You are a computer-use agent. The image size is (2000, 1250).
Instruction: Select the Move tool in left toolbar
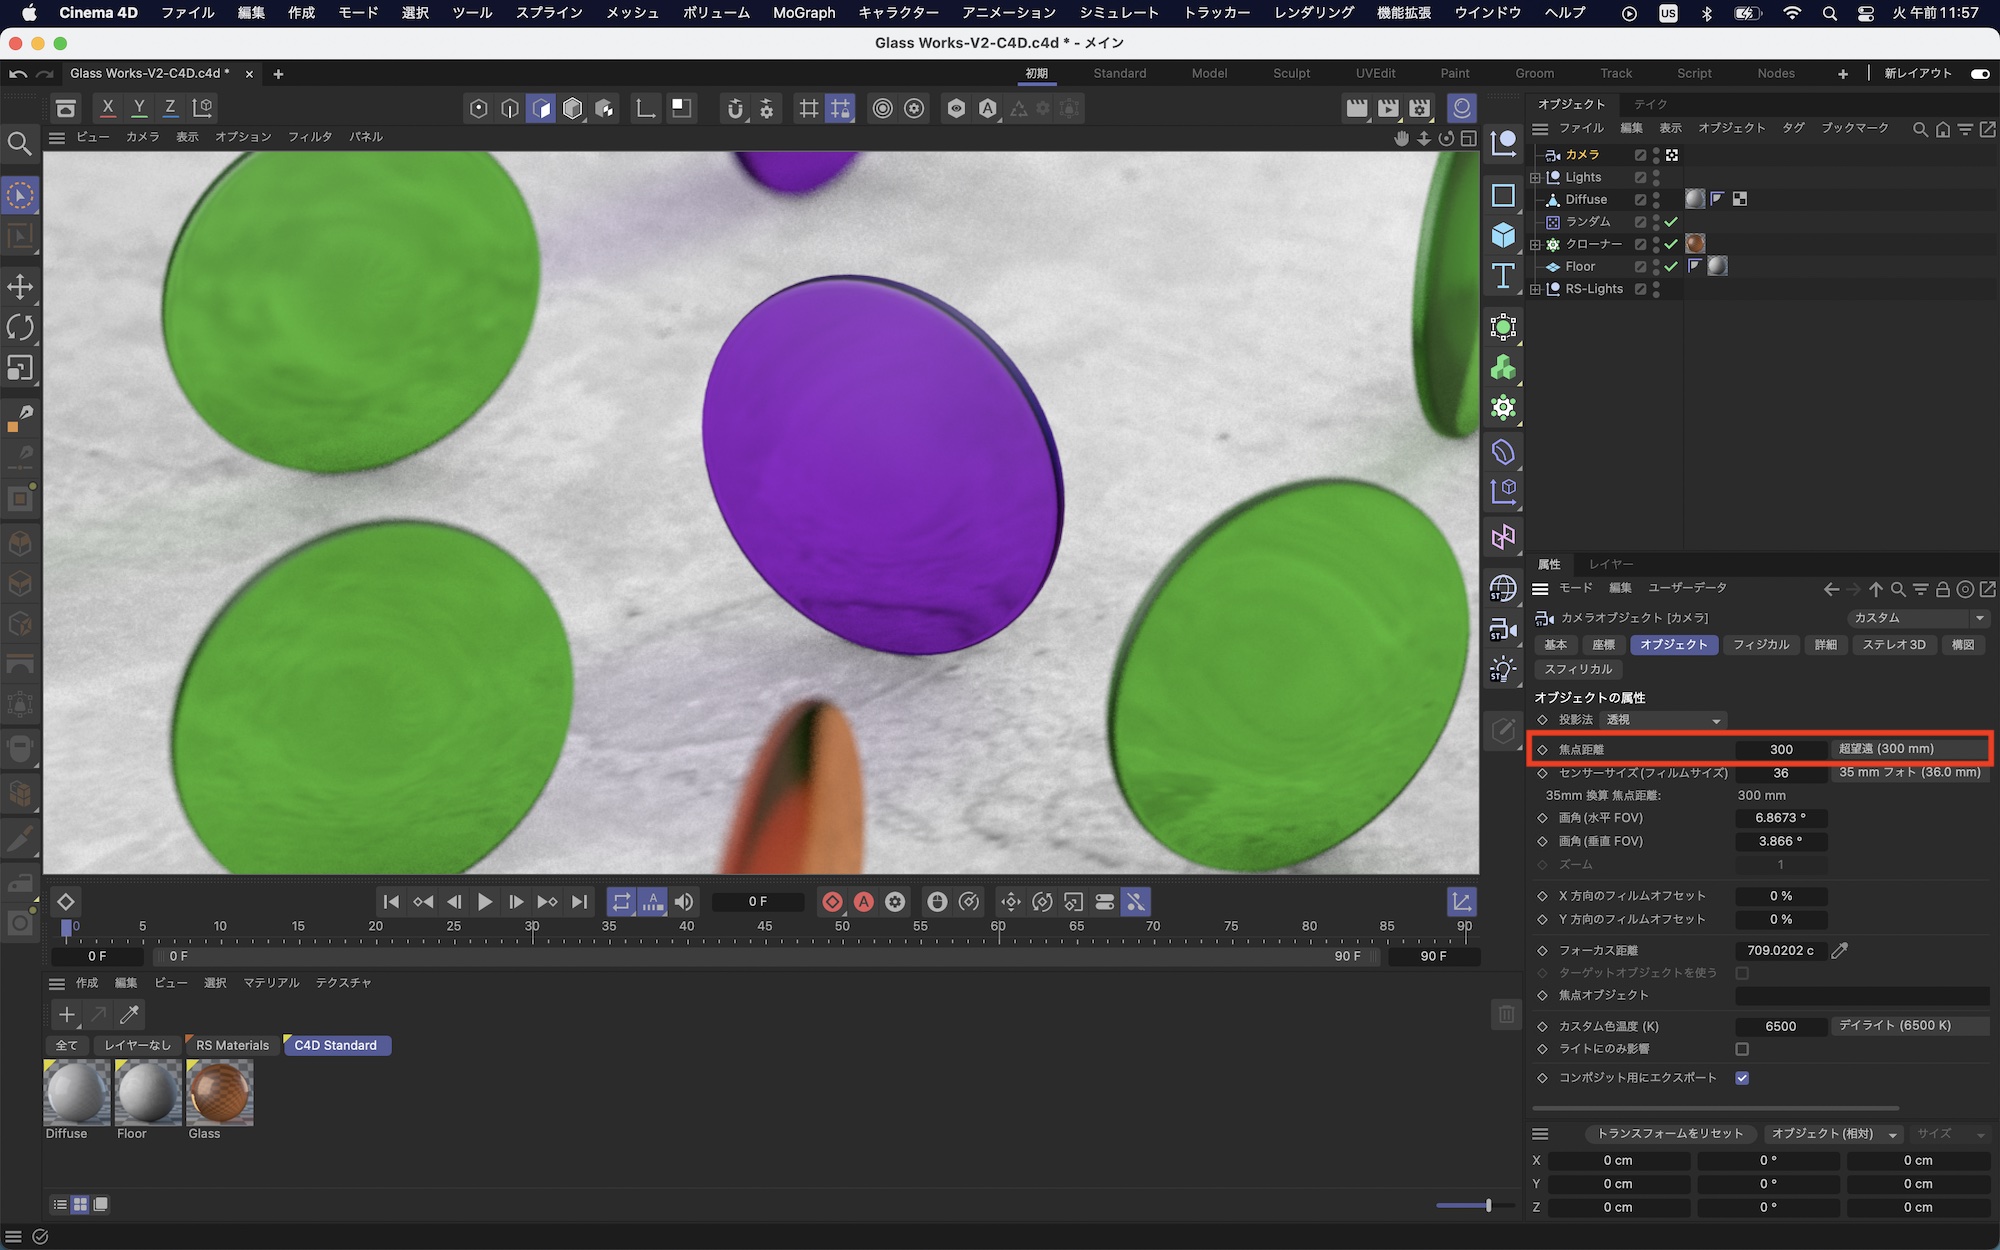20,287
